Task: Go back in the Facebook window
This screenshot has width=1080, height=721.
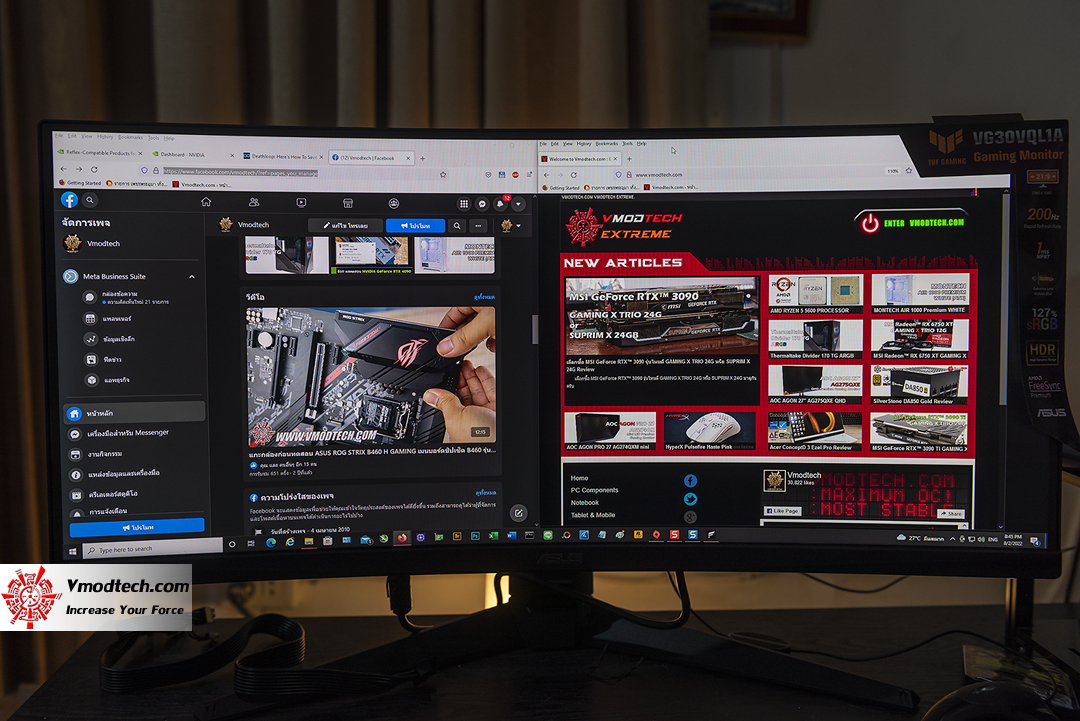Action: click(x=63, y=169)
